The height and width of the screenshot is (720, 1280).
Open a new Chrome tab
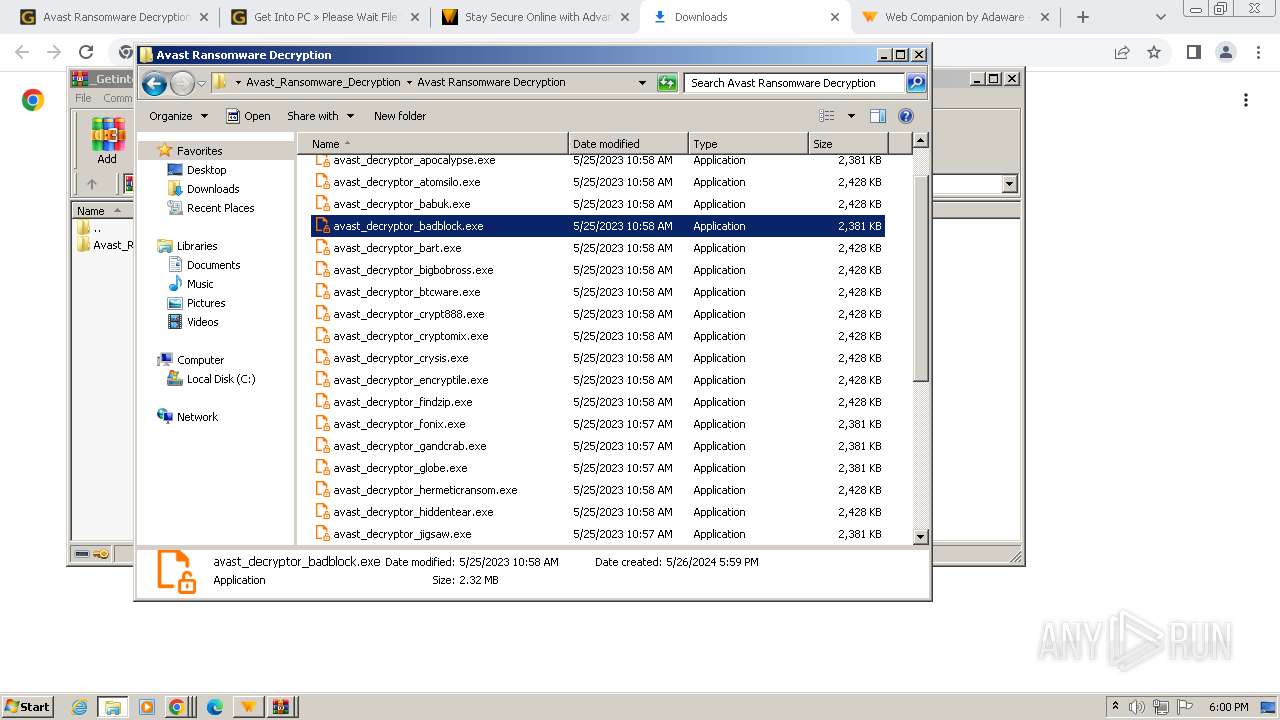tap(1083, 17)
